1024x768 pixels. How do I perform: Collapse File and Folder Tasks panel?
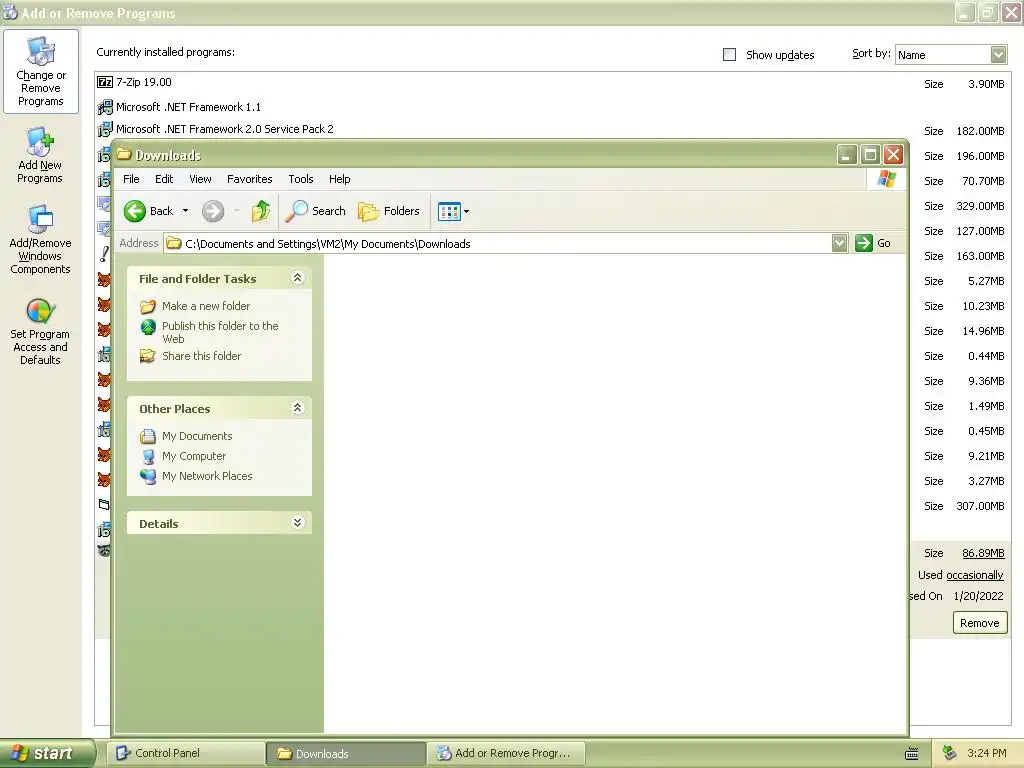[x=297, y=278]
